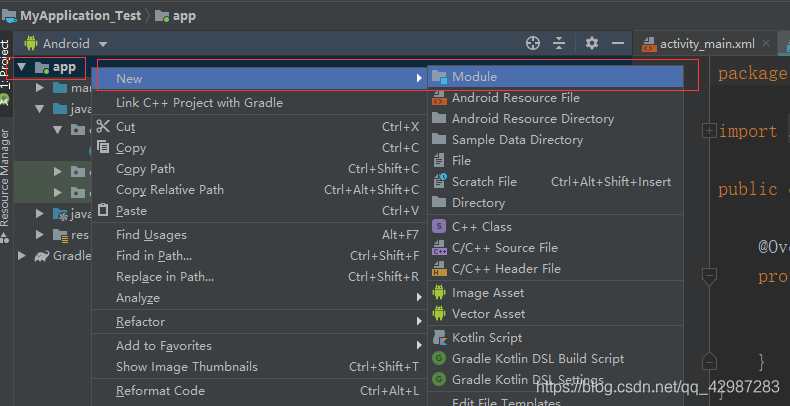
Task: Open the Analyze submenu
Action: pyautogui.click(x=259, y=298)
